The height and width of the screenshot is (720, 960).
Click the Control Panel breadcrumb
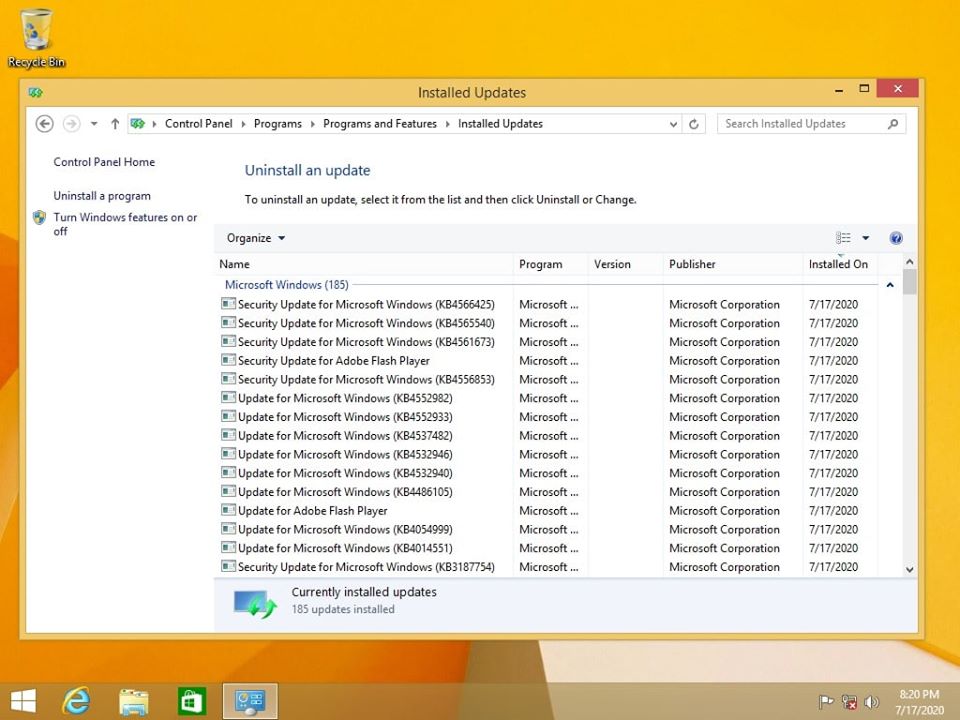point(198,124)
